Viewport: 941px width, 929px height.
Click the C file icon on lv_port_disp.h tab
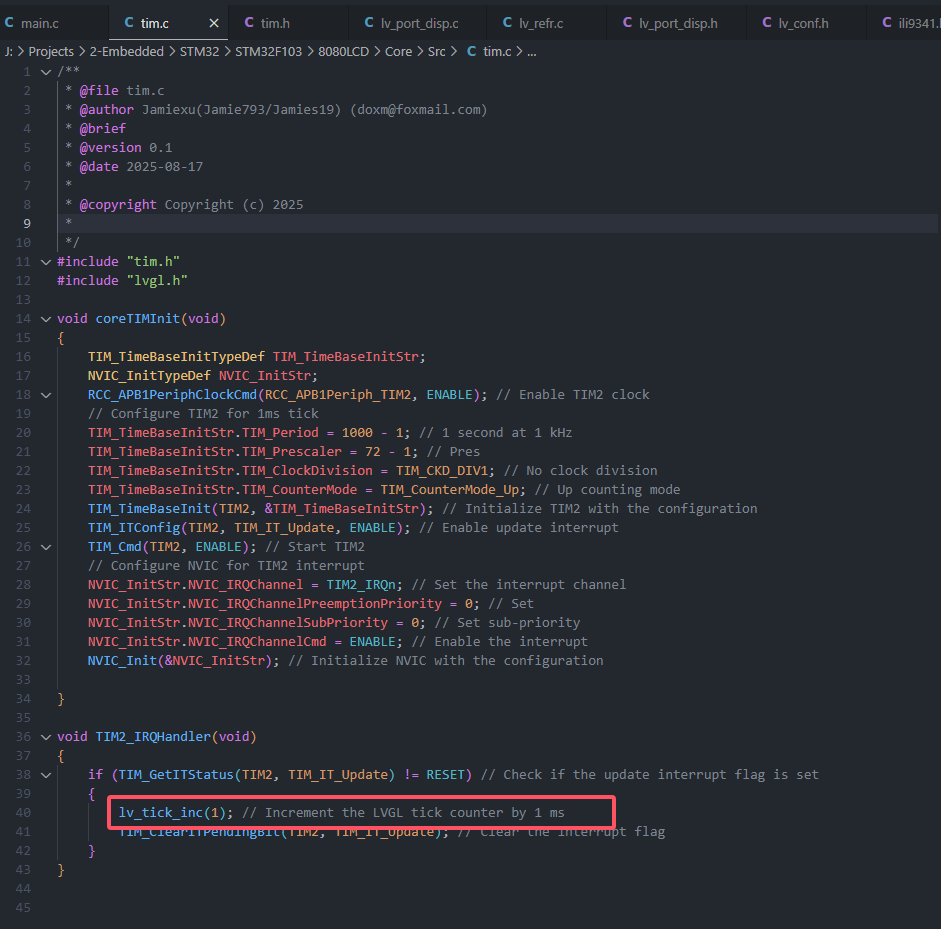[x=628, y=23]
